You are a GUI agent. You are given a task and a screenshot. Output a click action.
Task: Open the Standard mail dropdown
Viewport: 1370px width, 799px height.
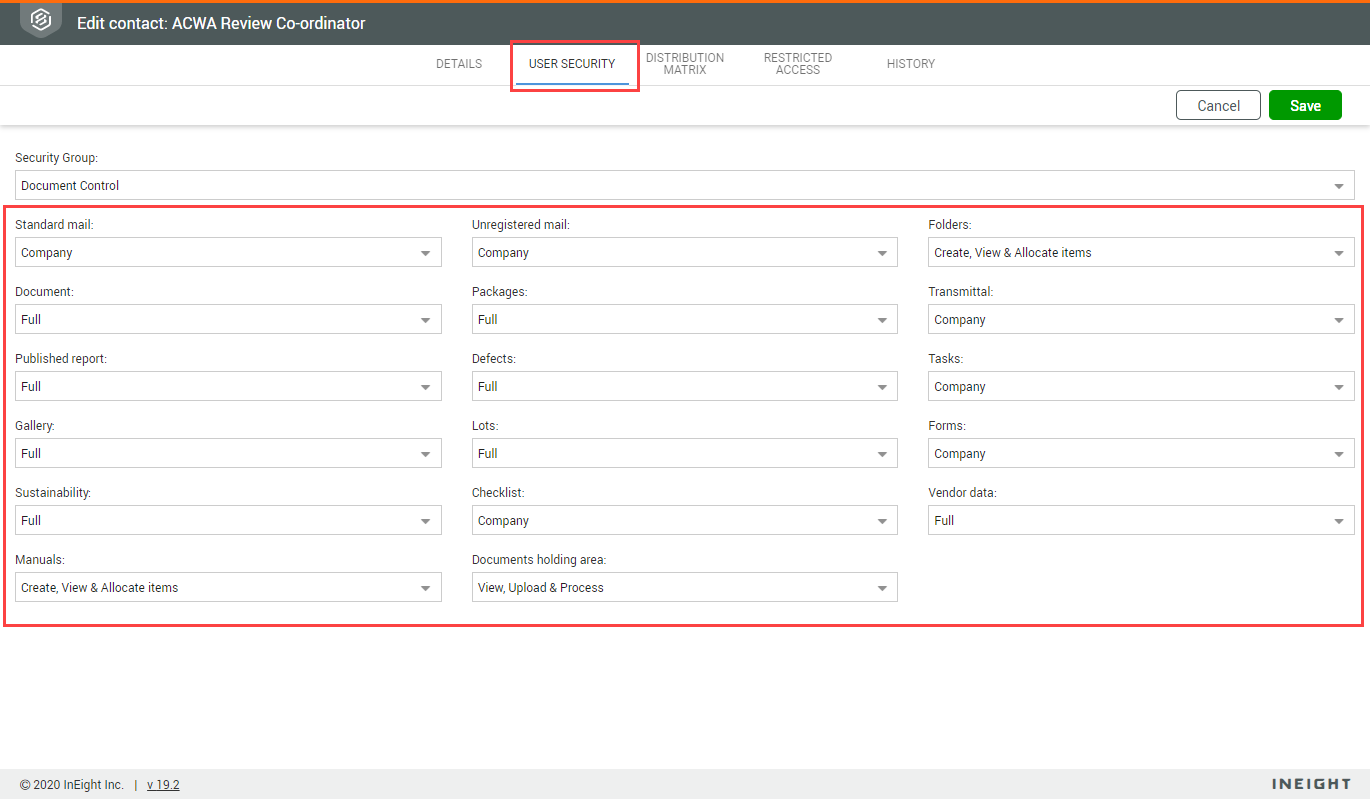coord(228,253)
